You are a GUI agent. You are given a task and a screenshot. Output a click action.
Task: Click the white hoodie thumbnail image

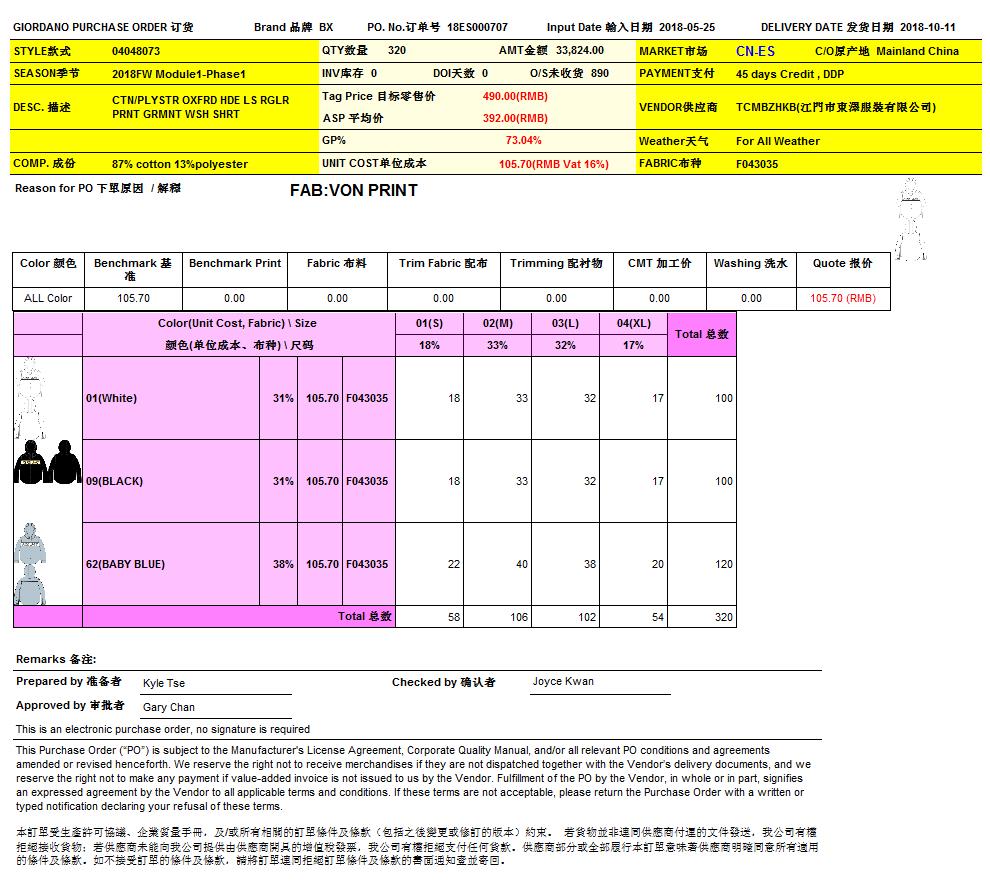tap(36, 396)
